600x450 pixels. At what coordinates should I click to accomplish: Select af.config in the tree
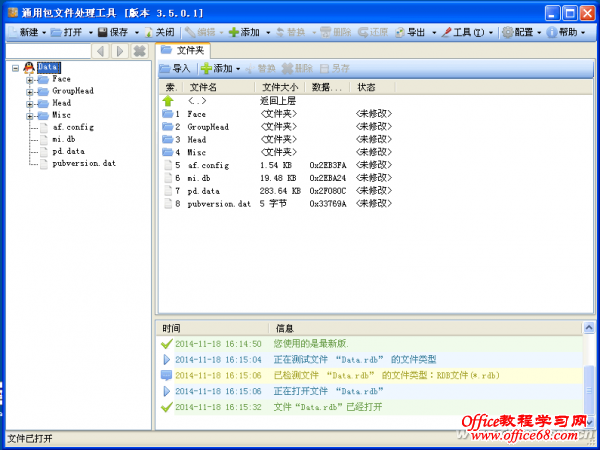(x=73, y=127)
